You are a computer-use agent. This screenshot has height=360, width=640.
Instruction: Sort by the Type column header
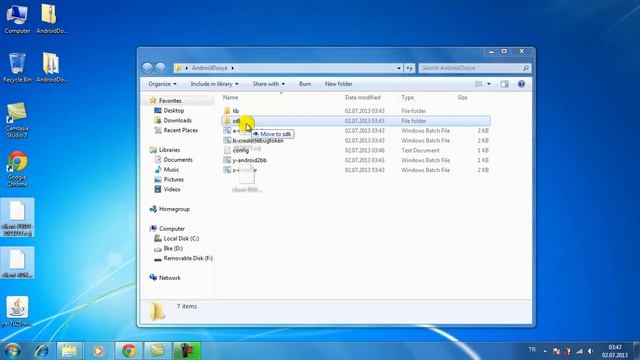click(x=407, y=98)
